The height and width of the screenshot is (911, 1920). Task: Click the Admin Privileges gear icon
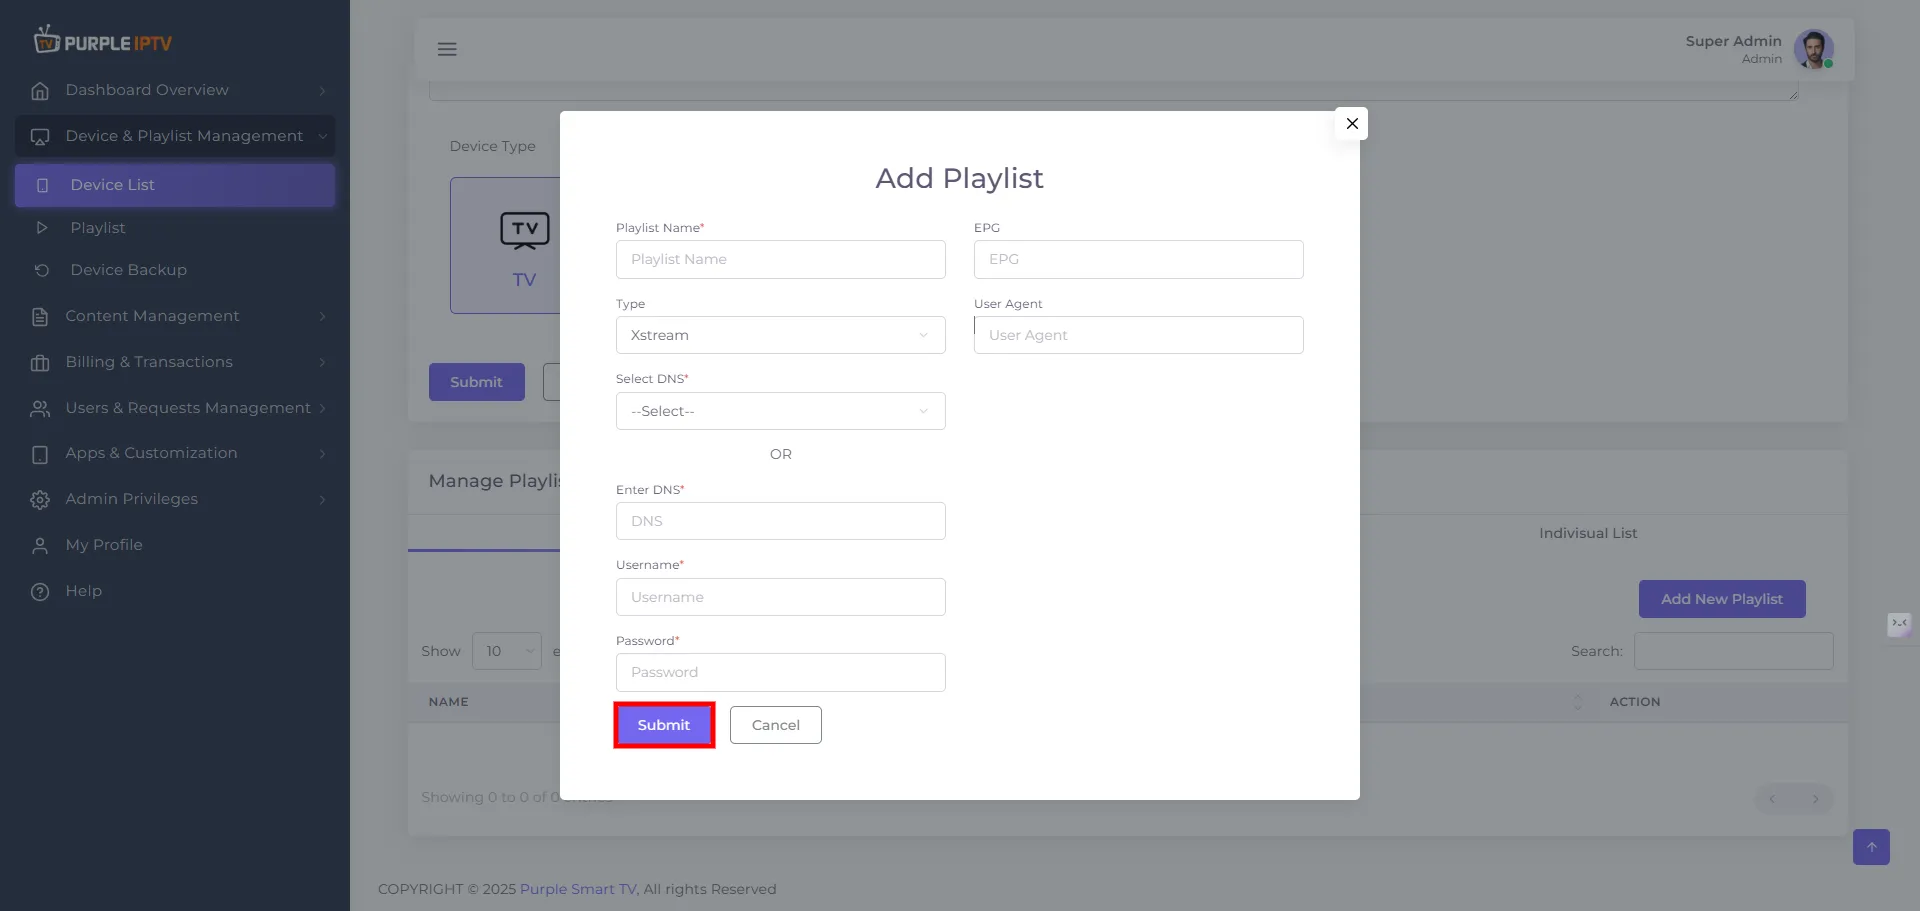(40, 500)
